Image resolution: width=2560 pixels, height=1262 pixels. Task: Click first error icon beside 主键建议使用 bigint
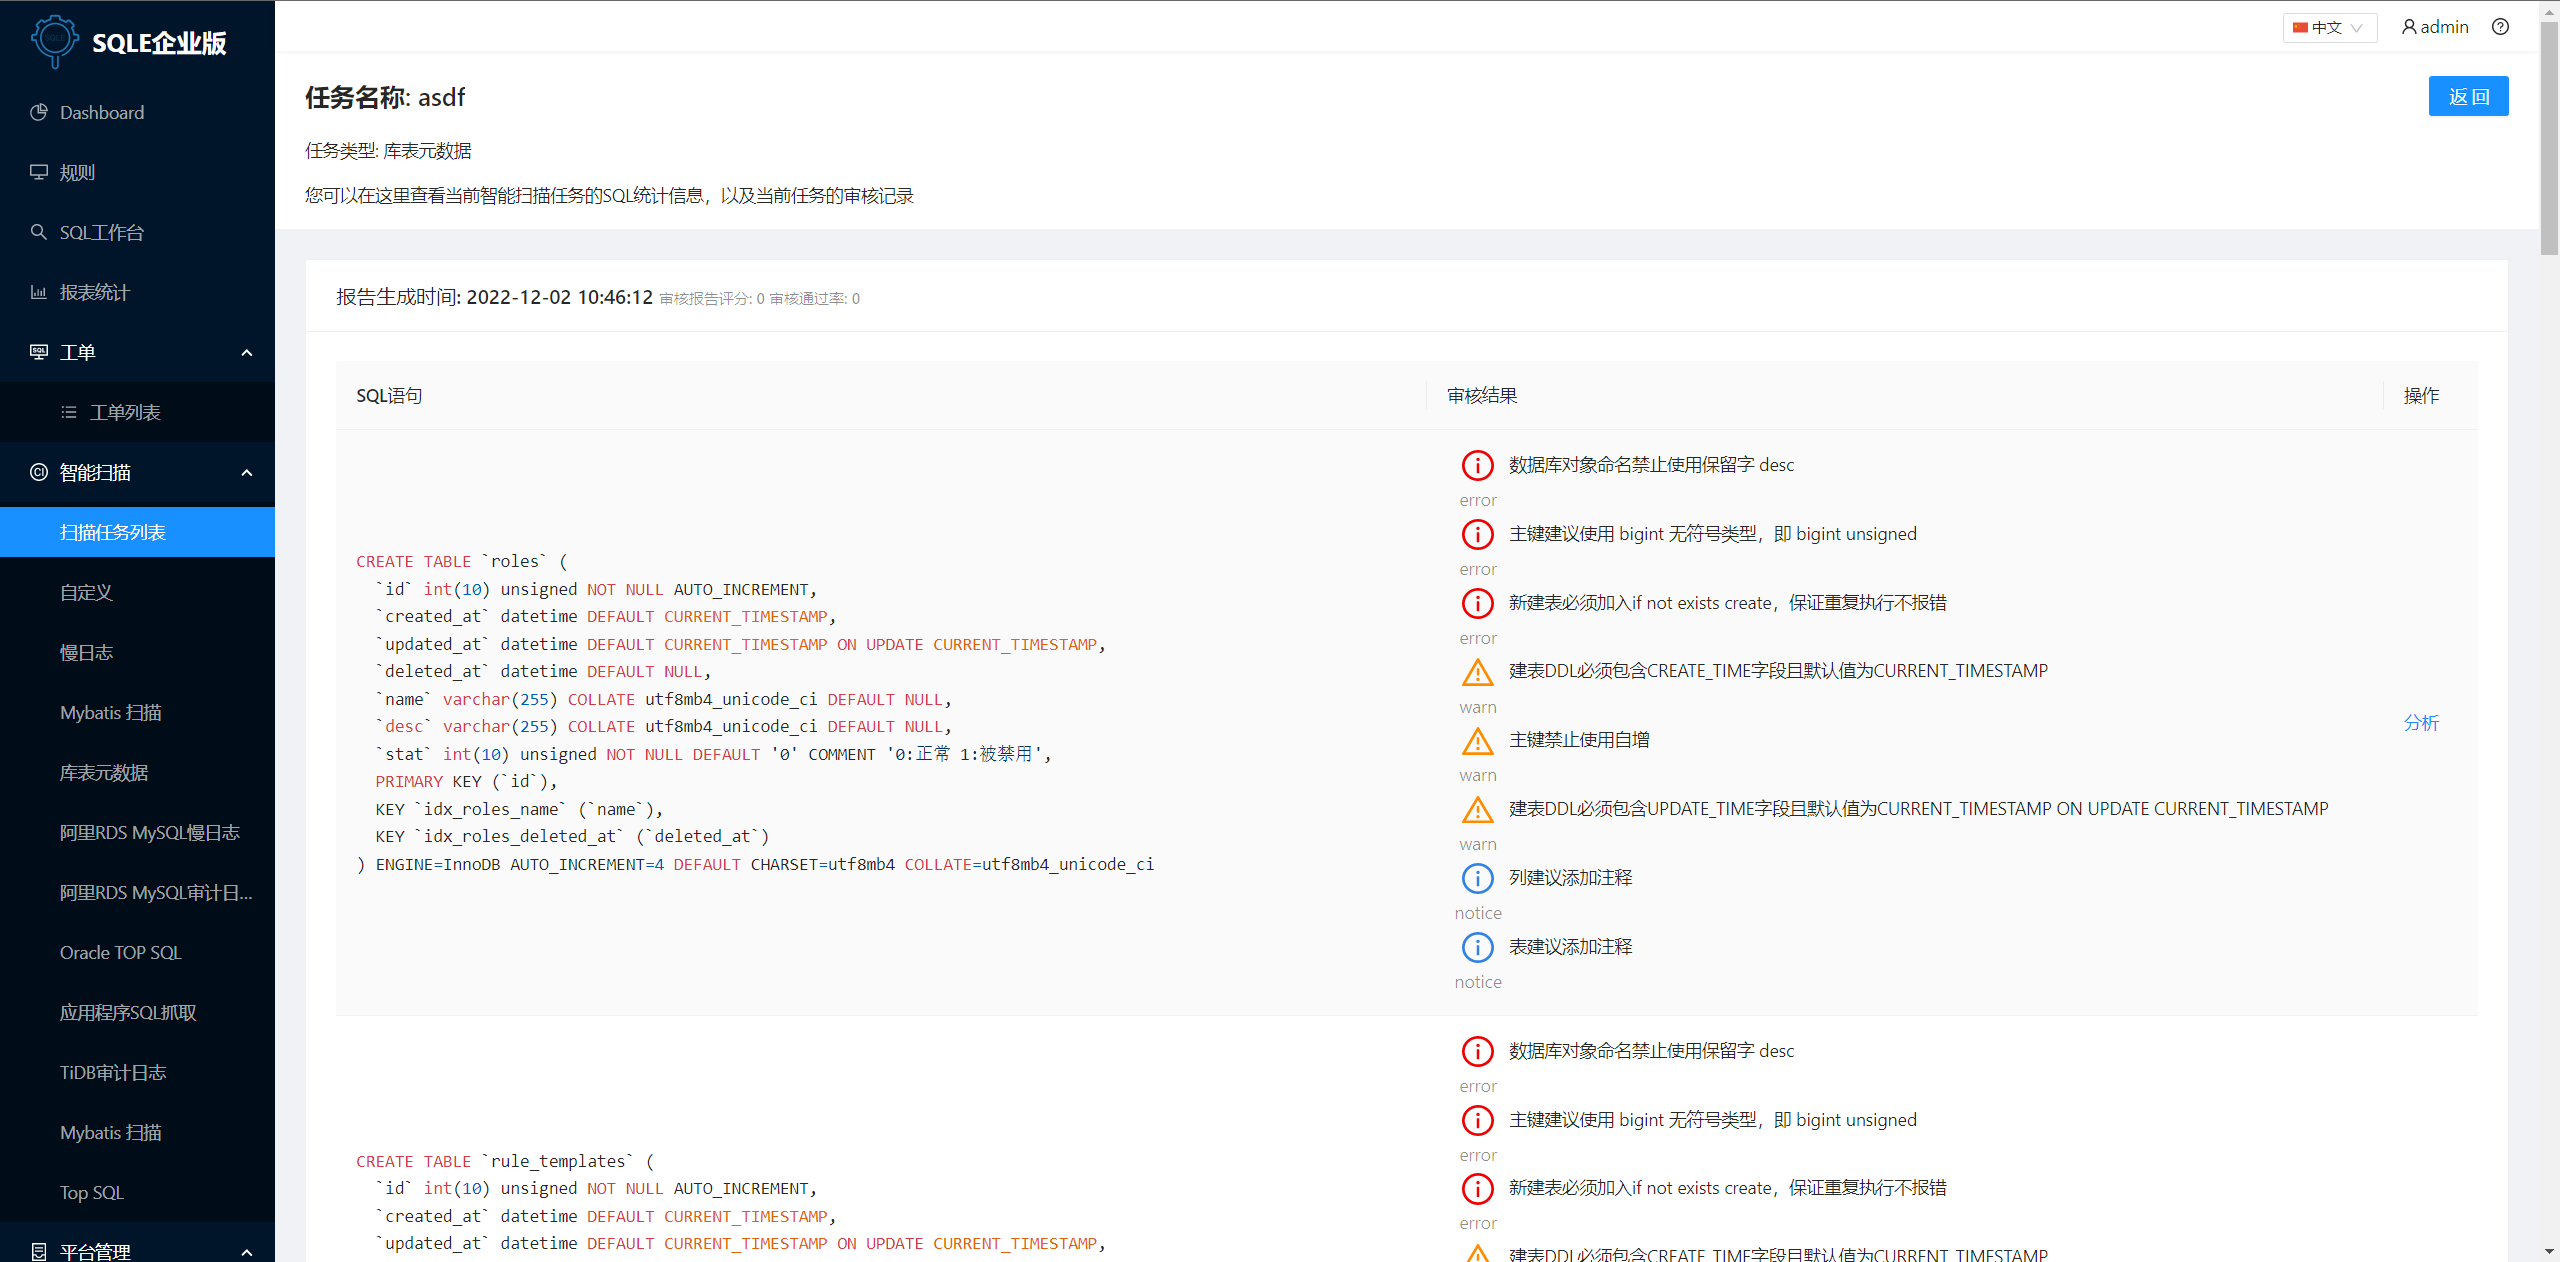(x=1477, y=534)
